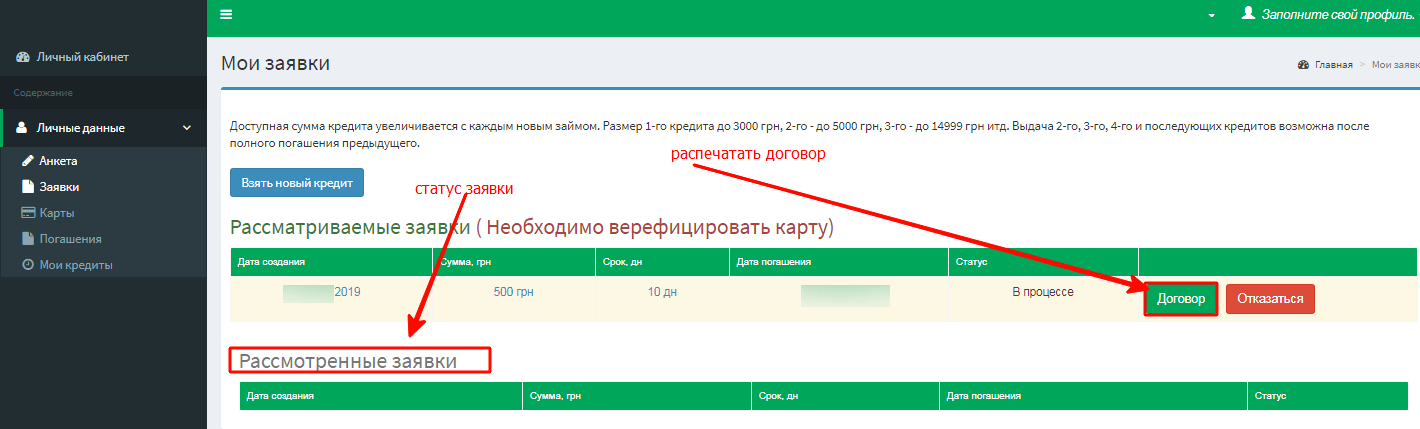Open the Анкета menu item
The image size is (1420, 429).
(x=58, y=160)
